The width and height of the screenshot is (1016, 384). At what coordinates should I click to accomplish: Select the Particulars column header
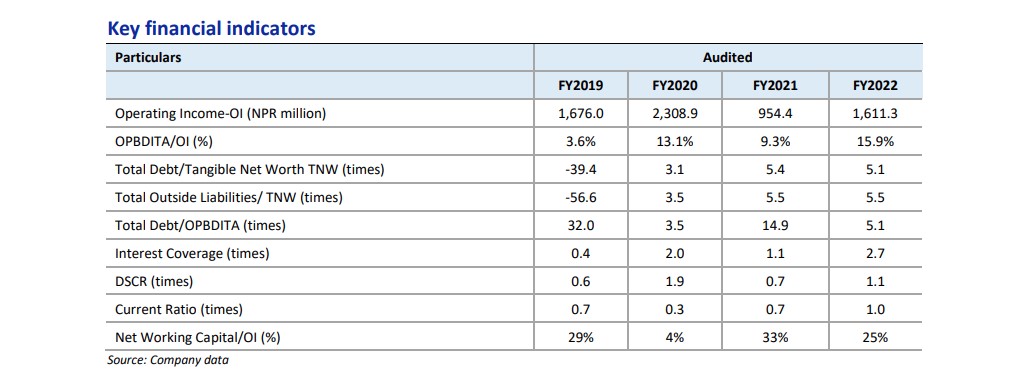coord(148,58)
